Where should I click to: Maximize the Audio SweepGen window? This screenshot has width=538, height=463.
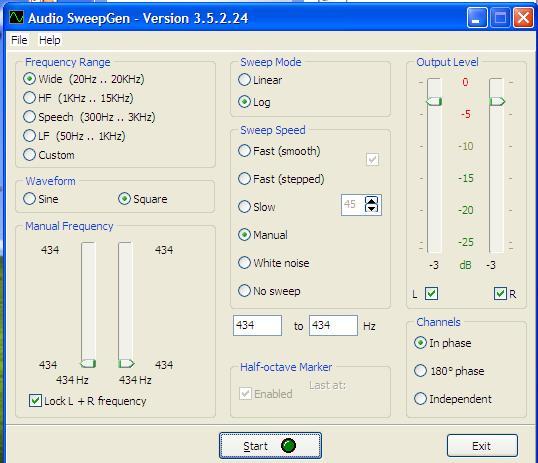point(500,17)
